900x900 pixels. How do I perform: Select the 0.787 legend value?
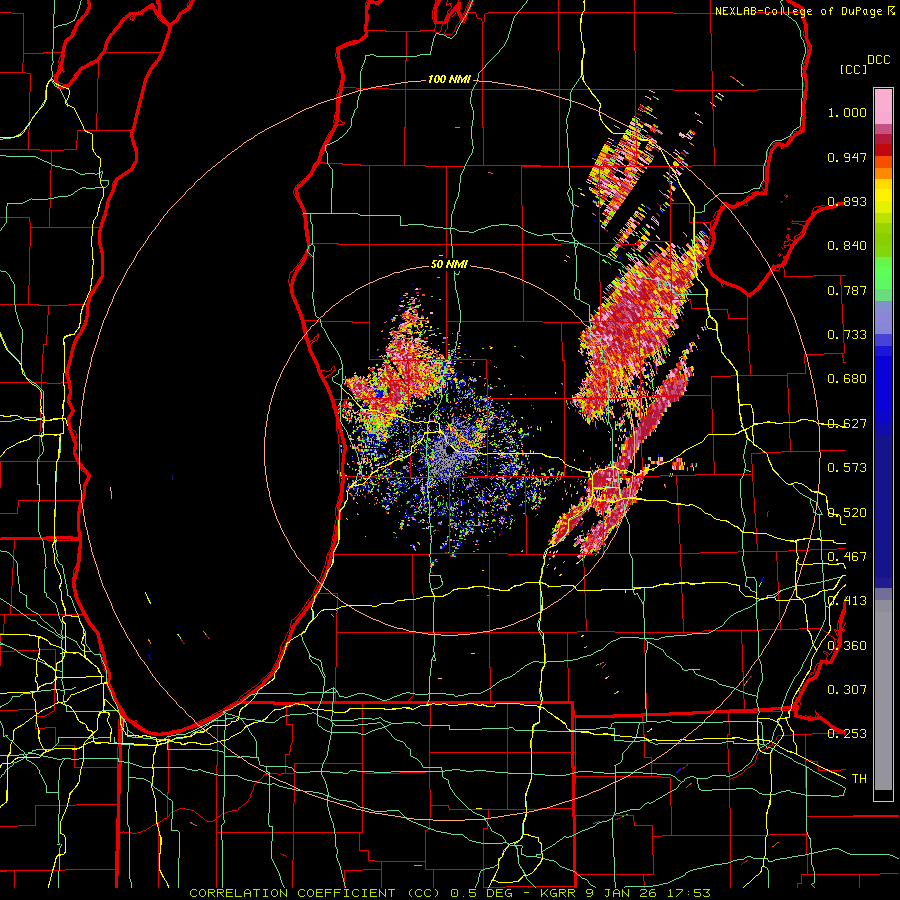(x=847, y=290)
